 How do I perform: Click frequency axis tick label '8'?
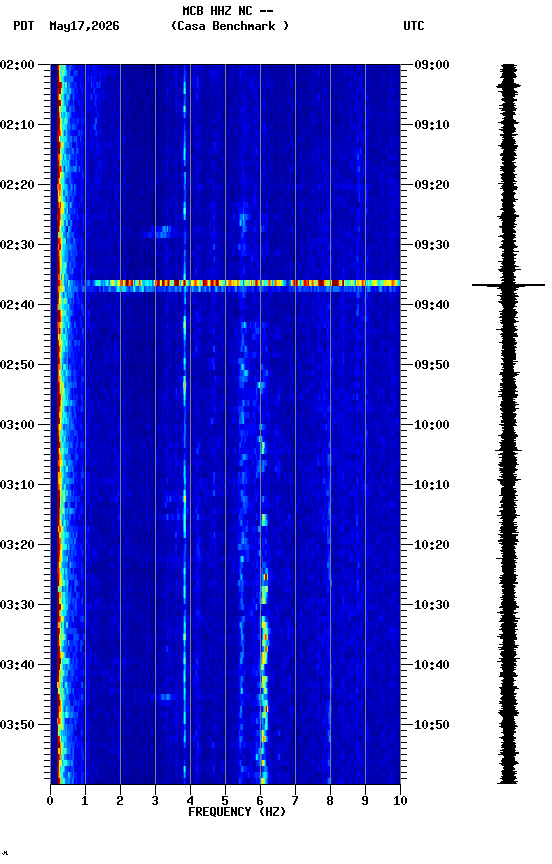point(330,801)
